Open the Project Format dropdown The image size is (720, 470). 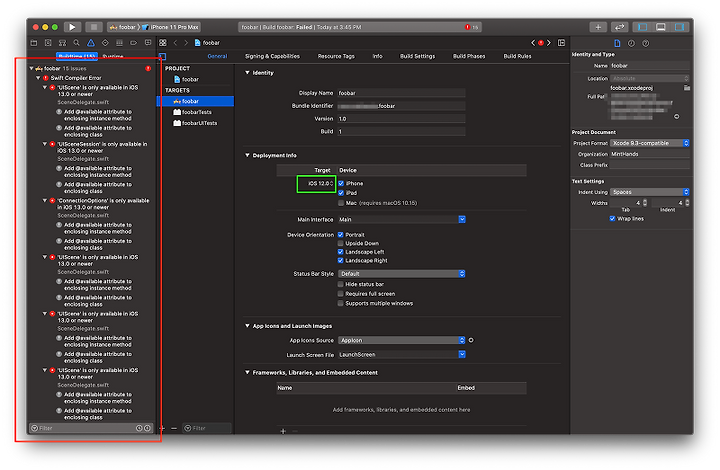click(649, 143)
